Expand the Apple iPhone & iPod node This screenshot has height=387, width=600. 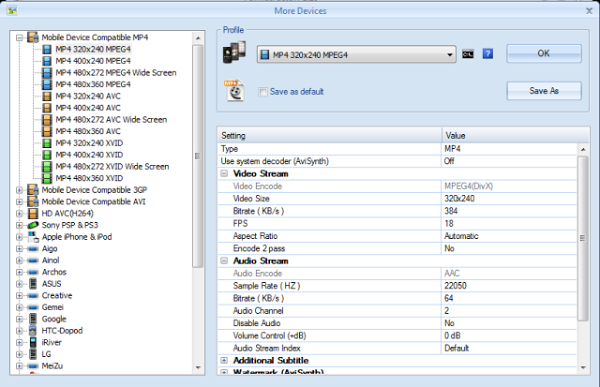tap(19, 237)
